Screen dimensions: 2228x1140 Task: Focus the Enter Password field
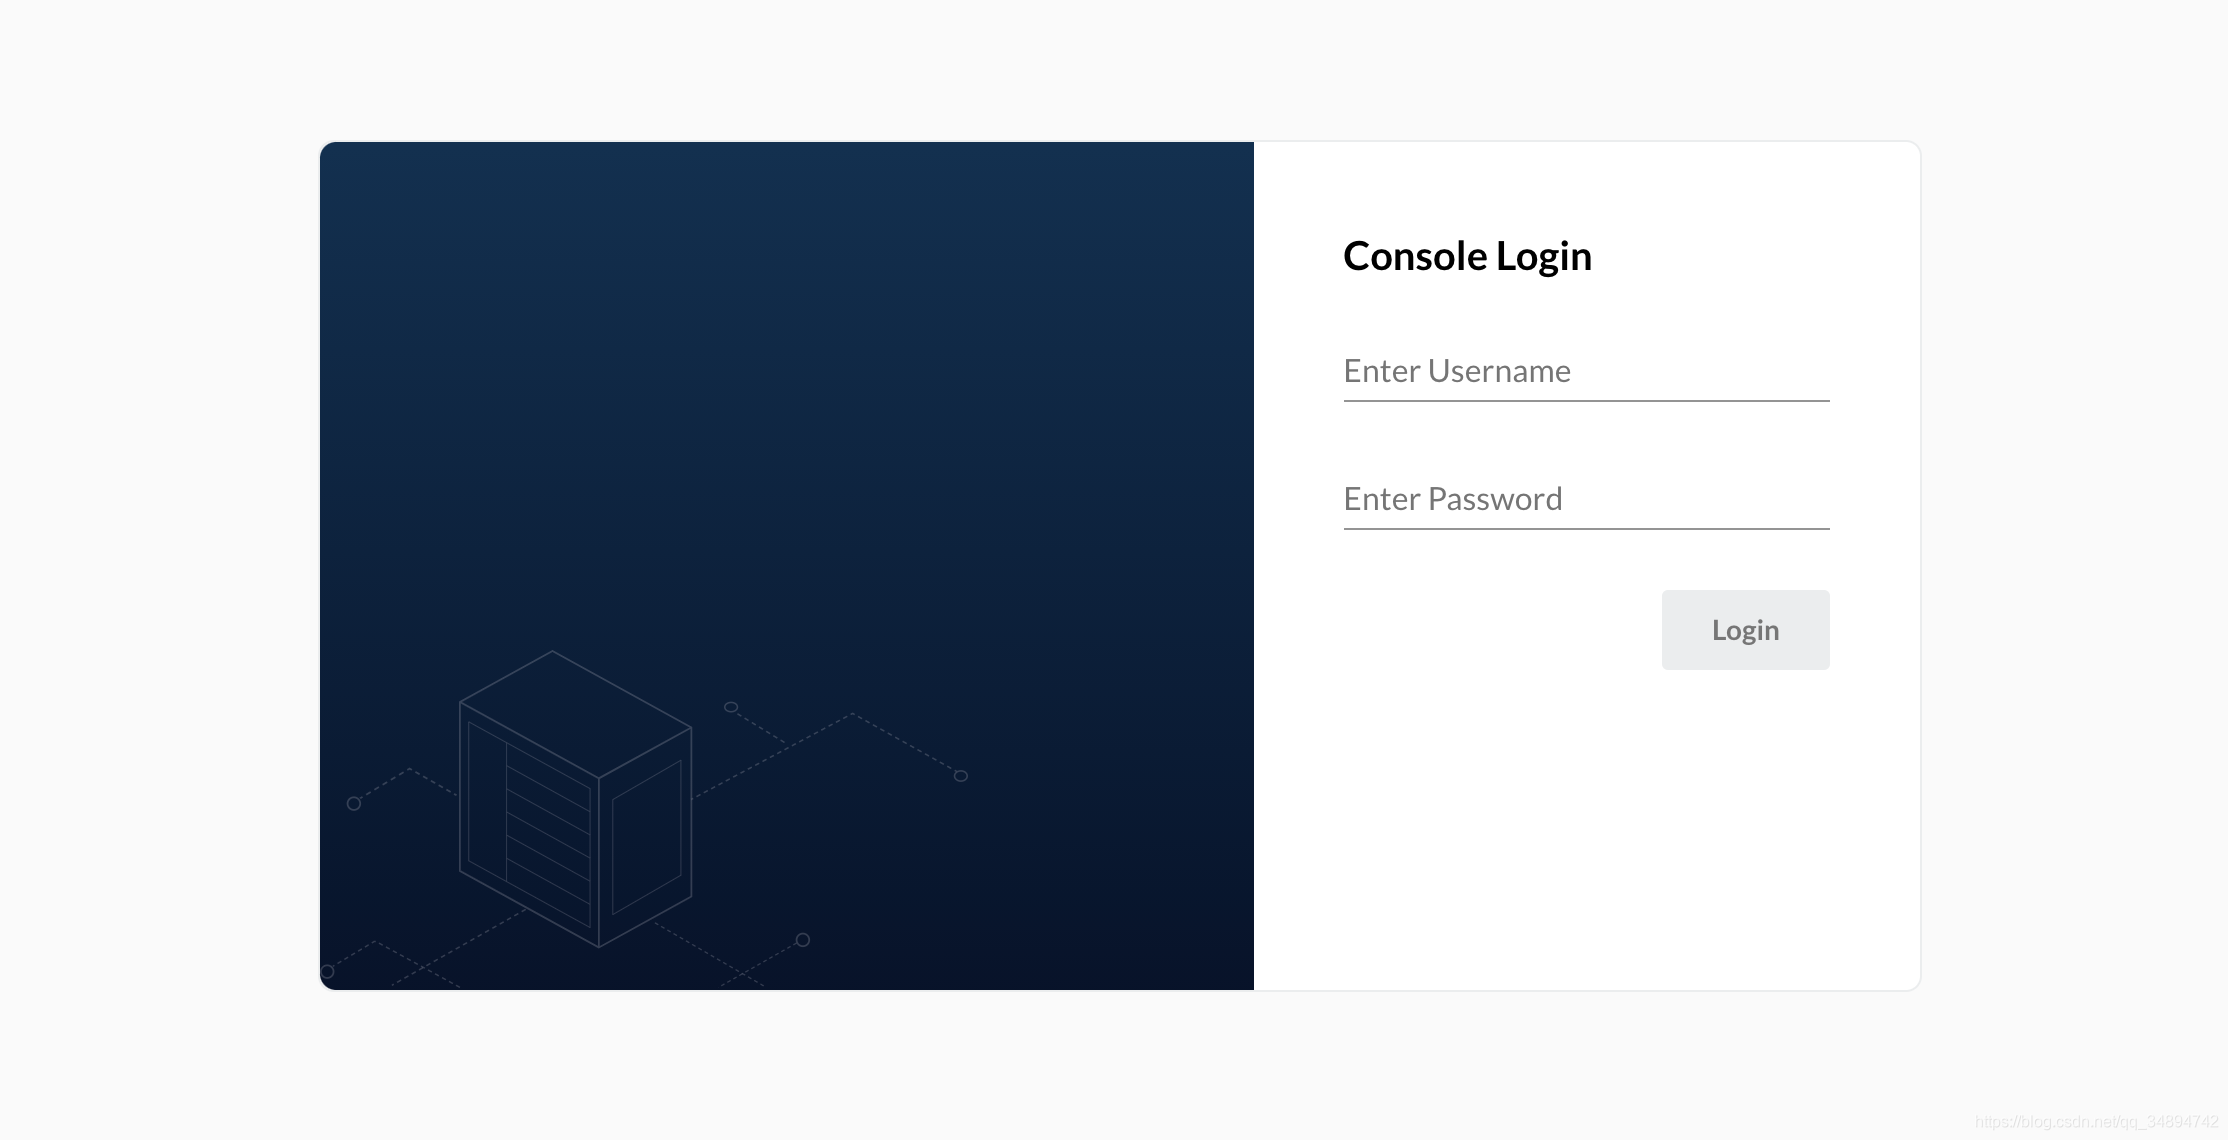[x=1586, y=500]
